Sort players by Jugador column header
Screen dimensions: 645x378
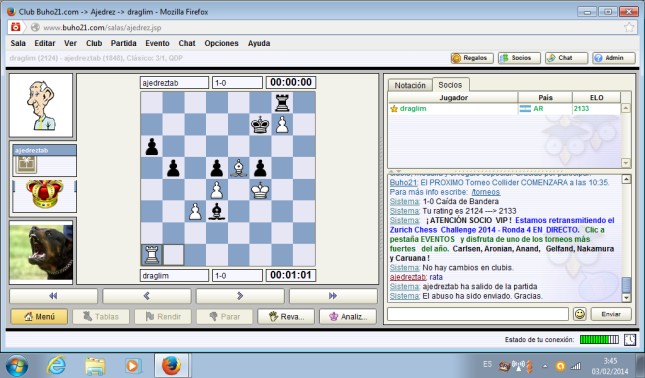point(453,97)
